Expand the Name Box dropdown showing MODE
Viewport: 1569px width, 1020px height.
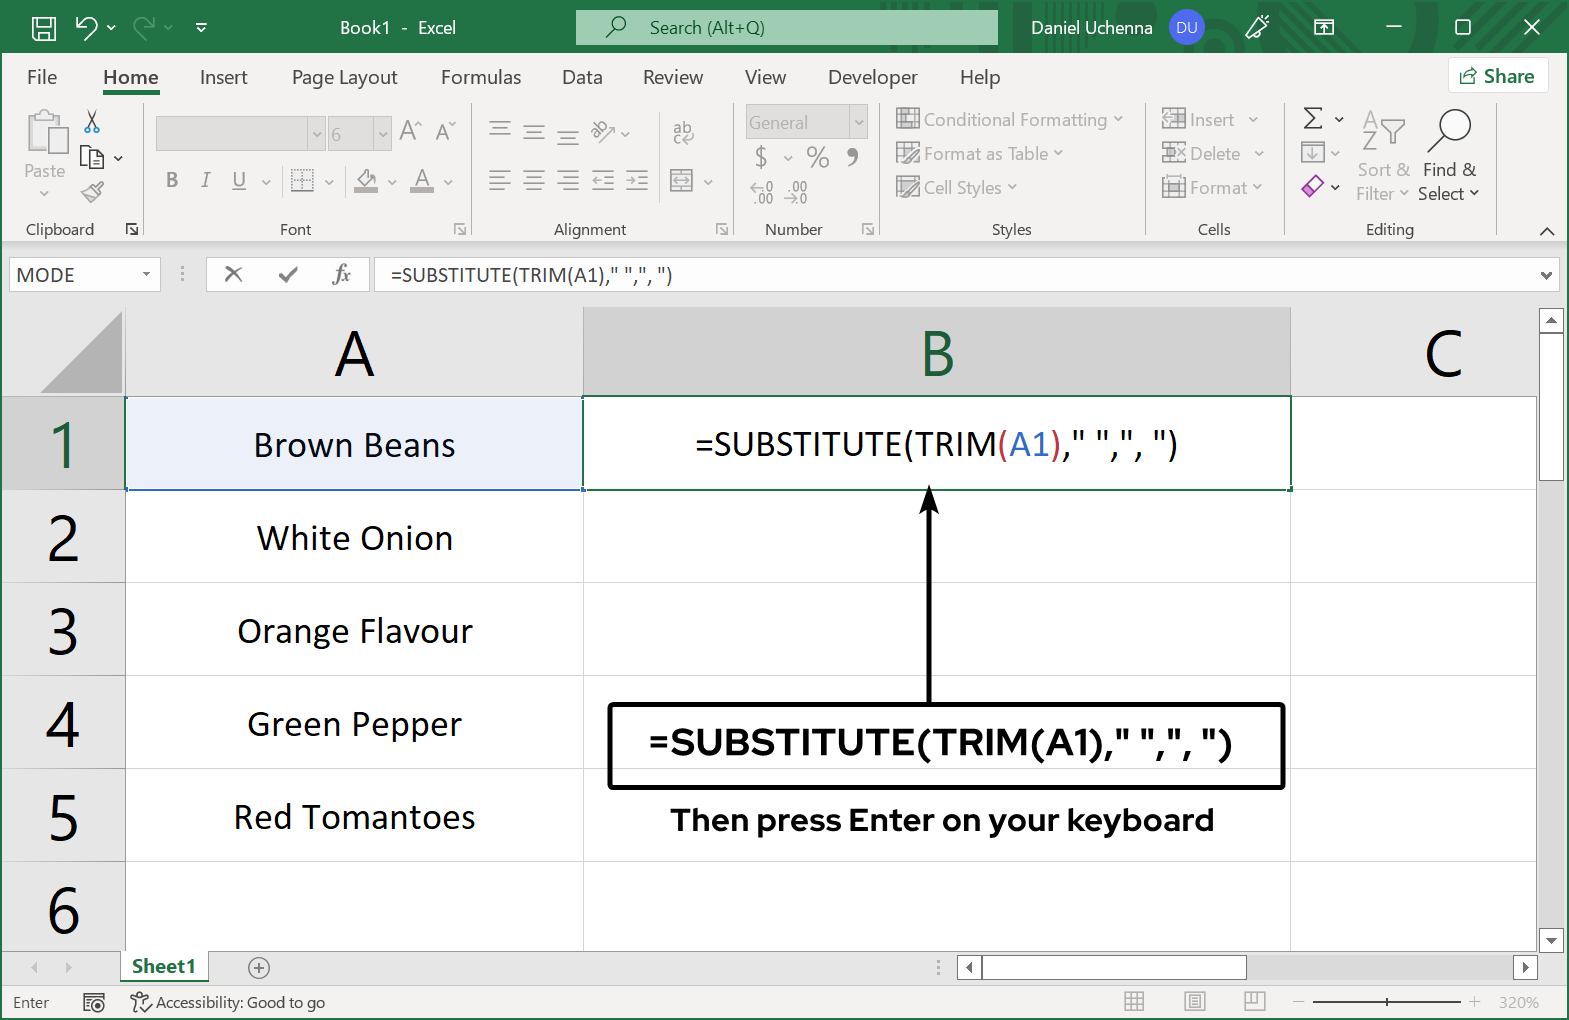pos(146,274)
